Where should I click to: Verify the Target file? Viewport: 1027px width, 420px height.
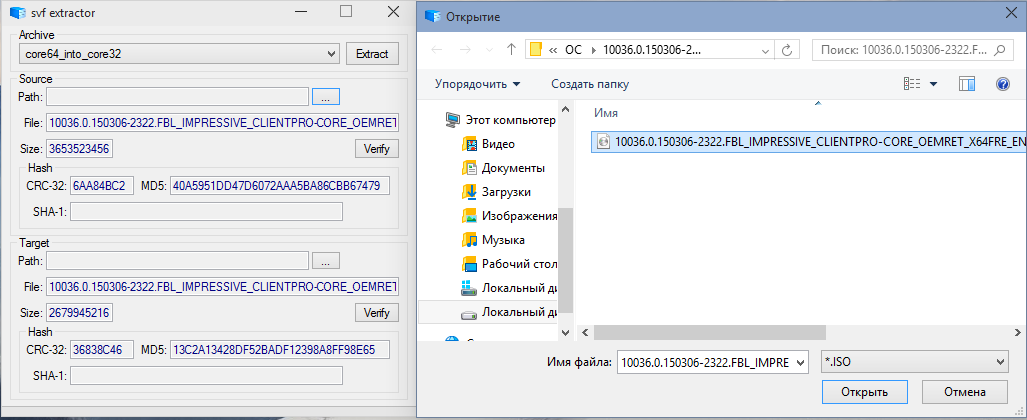(377, 313)
